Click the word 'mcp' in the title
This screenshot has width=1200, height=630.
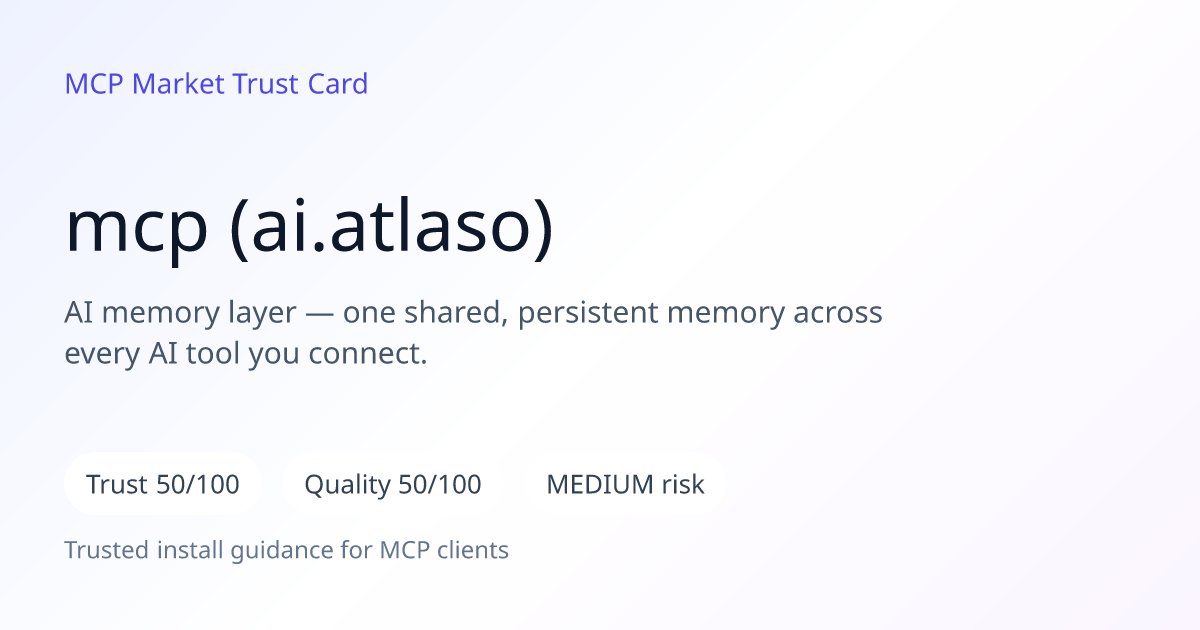pos(137,236)
